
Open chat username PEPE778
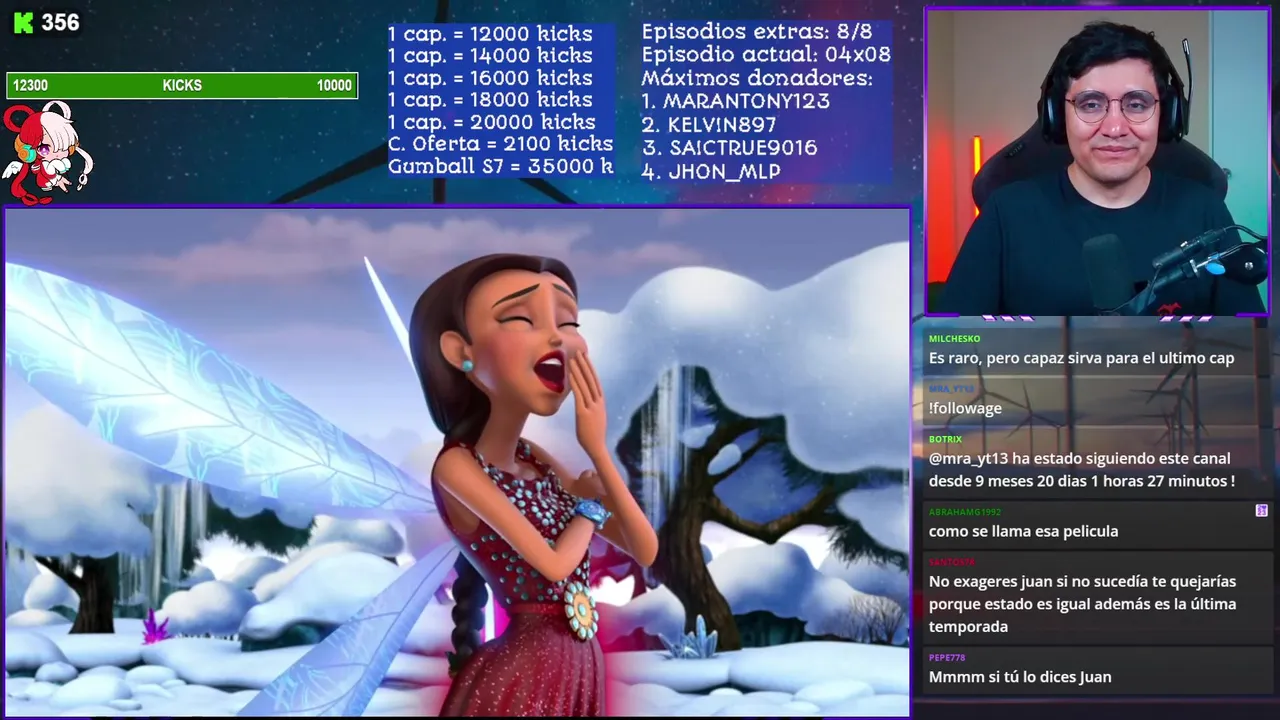947,658
